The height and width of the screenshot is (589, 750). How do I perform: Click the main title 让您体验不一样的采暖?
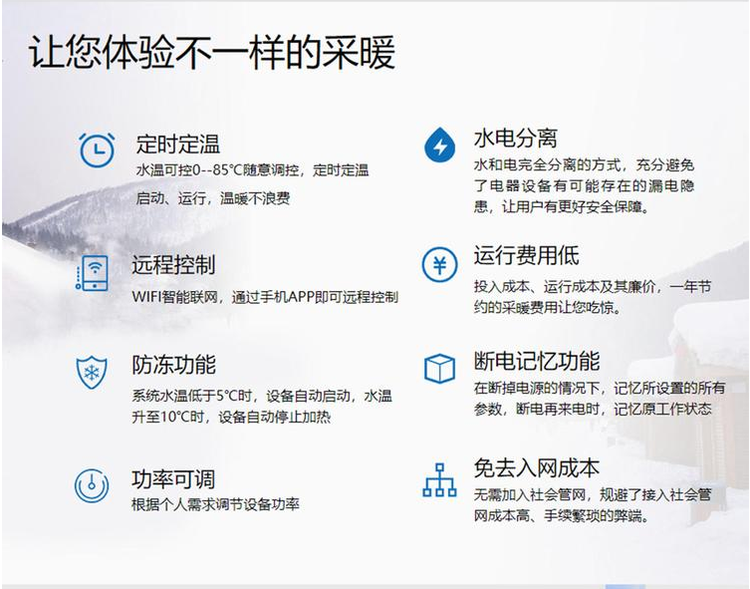[x=212, y=52]
